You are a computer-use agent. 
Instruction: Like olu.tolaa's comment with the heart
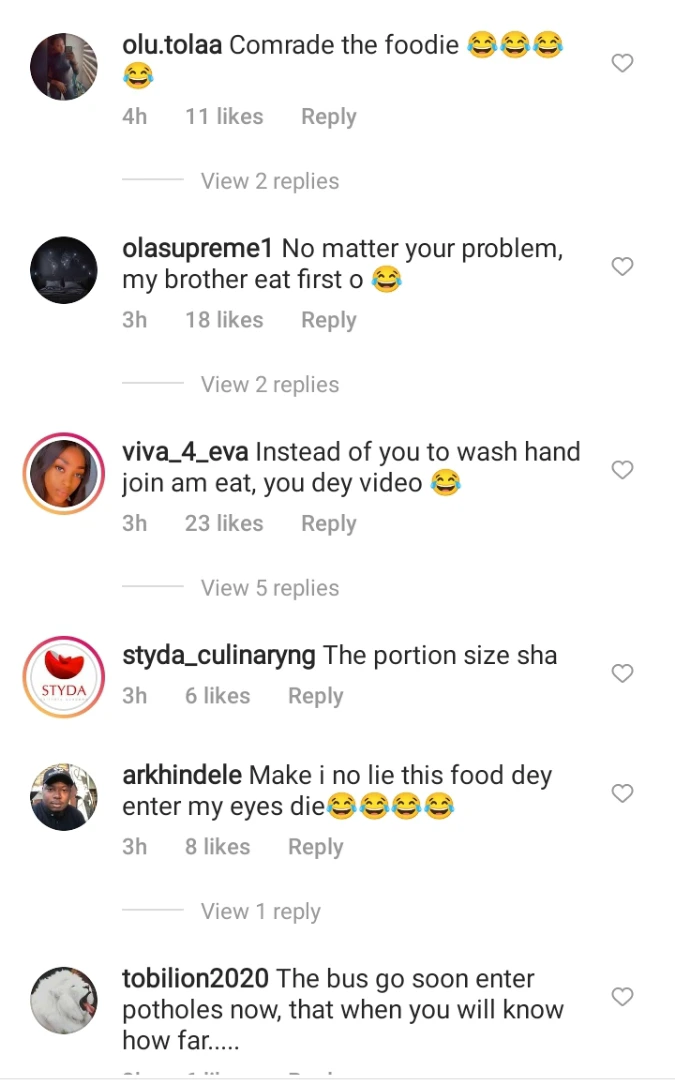tap(622, 64)
